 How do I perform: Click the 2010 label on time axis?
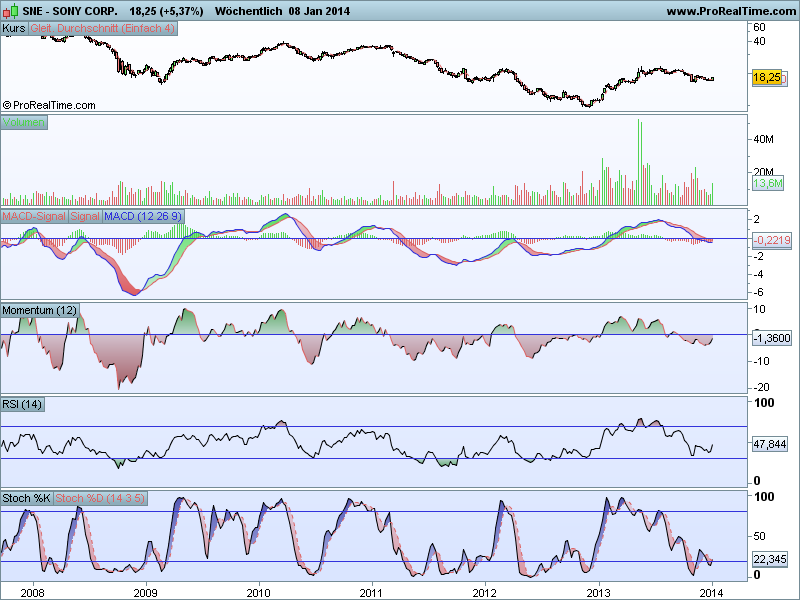coord(259,593)
